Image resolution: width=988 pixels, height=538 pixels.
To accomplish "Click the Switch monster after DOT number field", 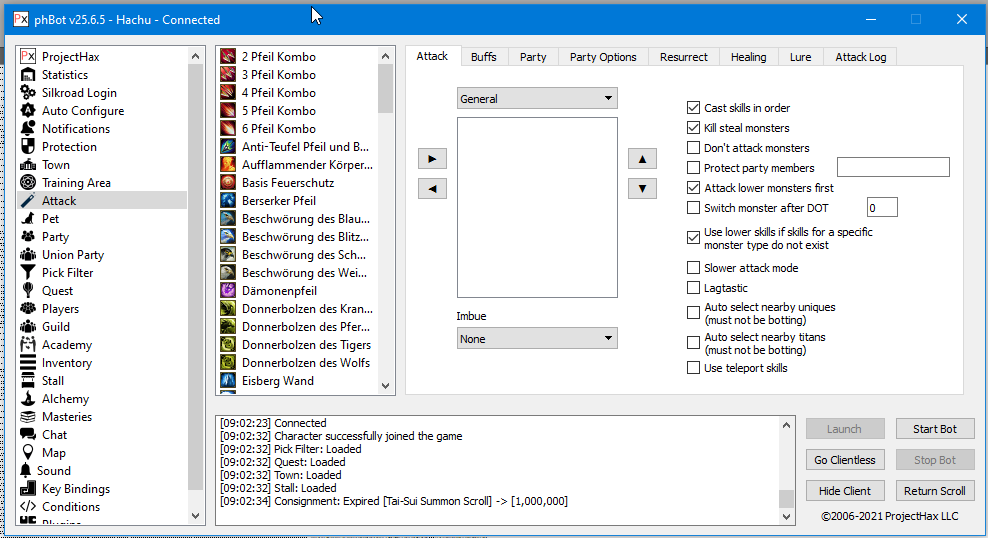I will pyautogui.click(x=881, y=208).
